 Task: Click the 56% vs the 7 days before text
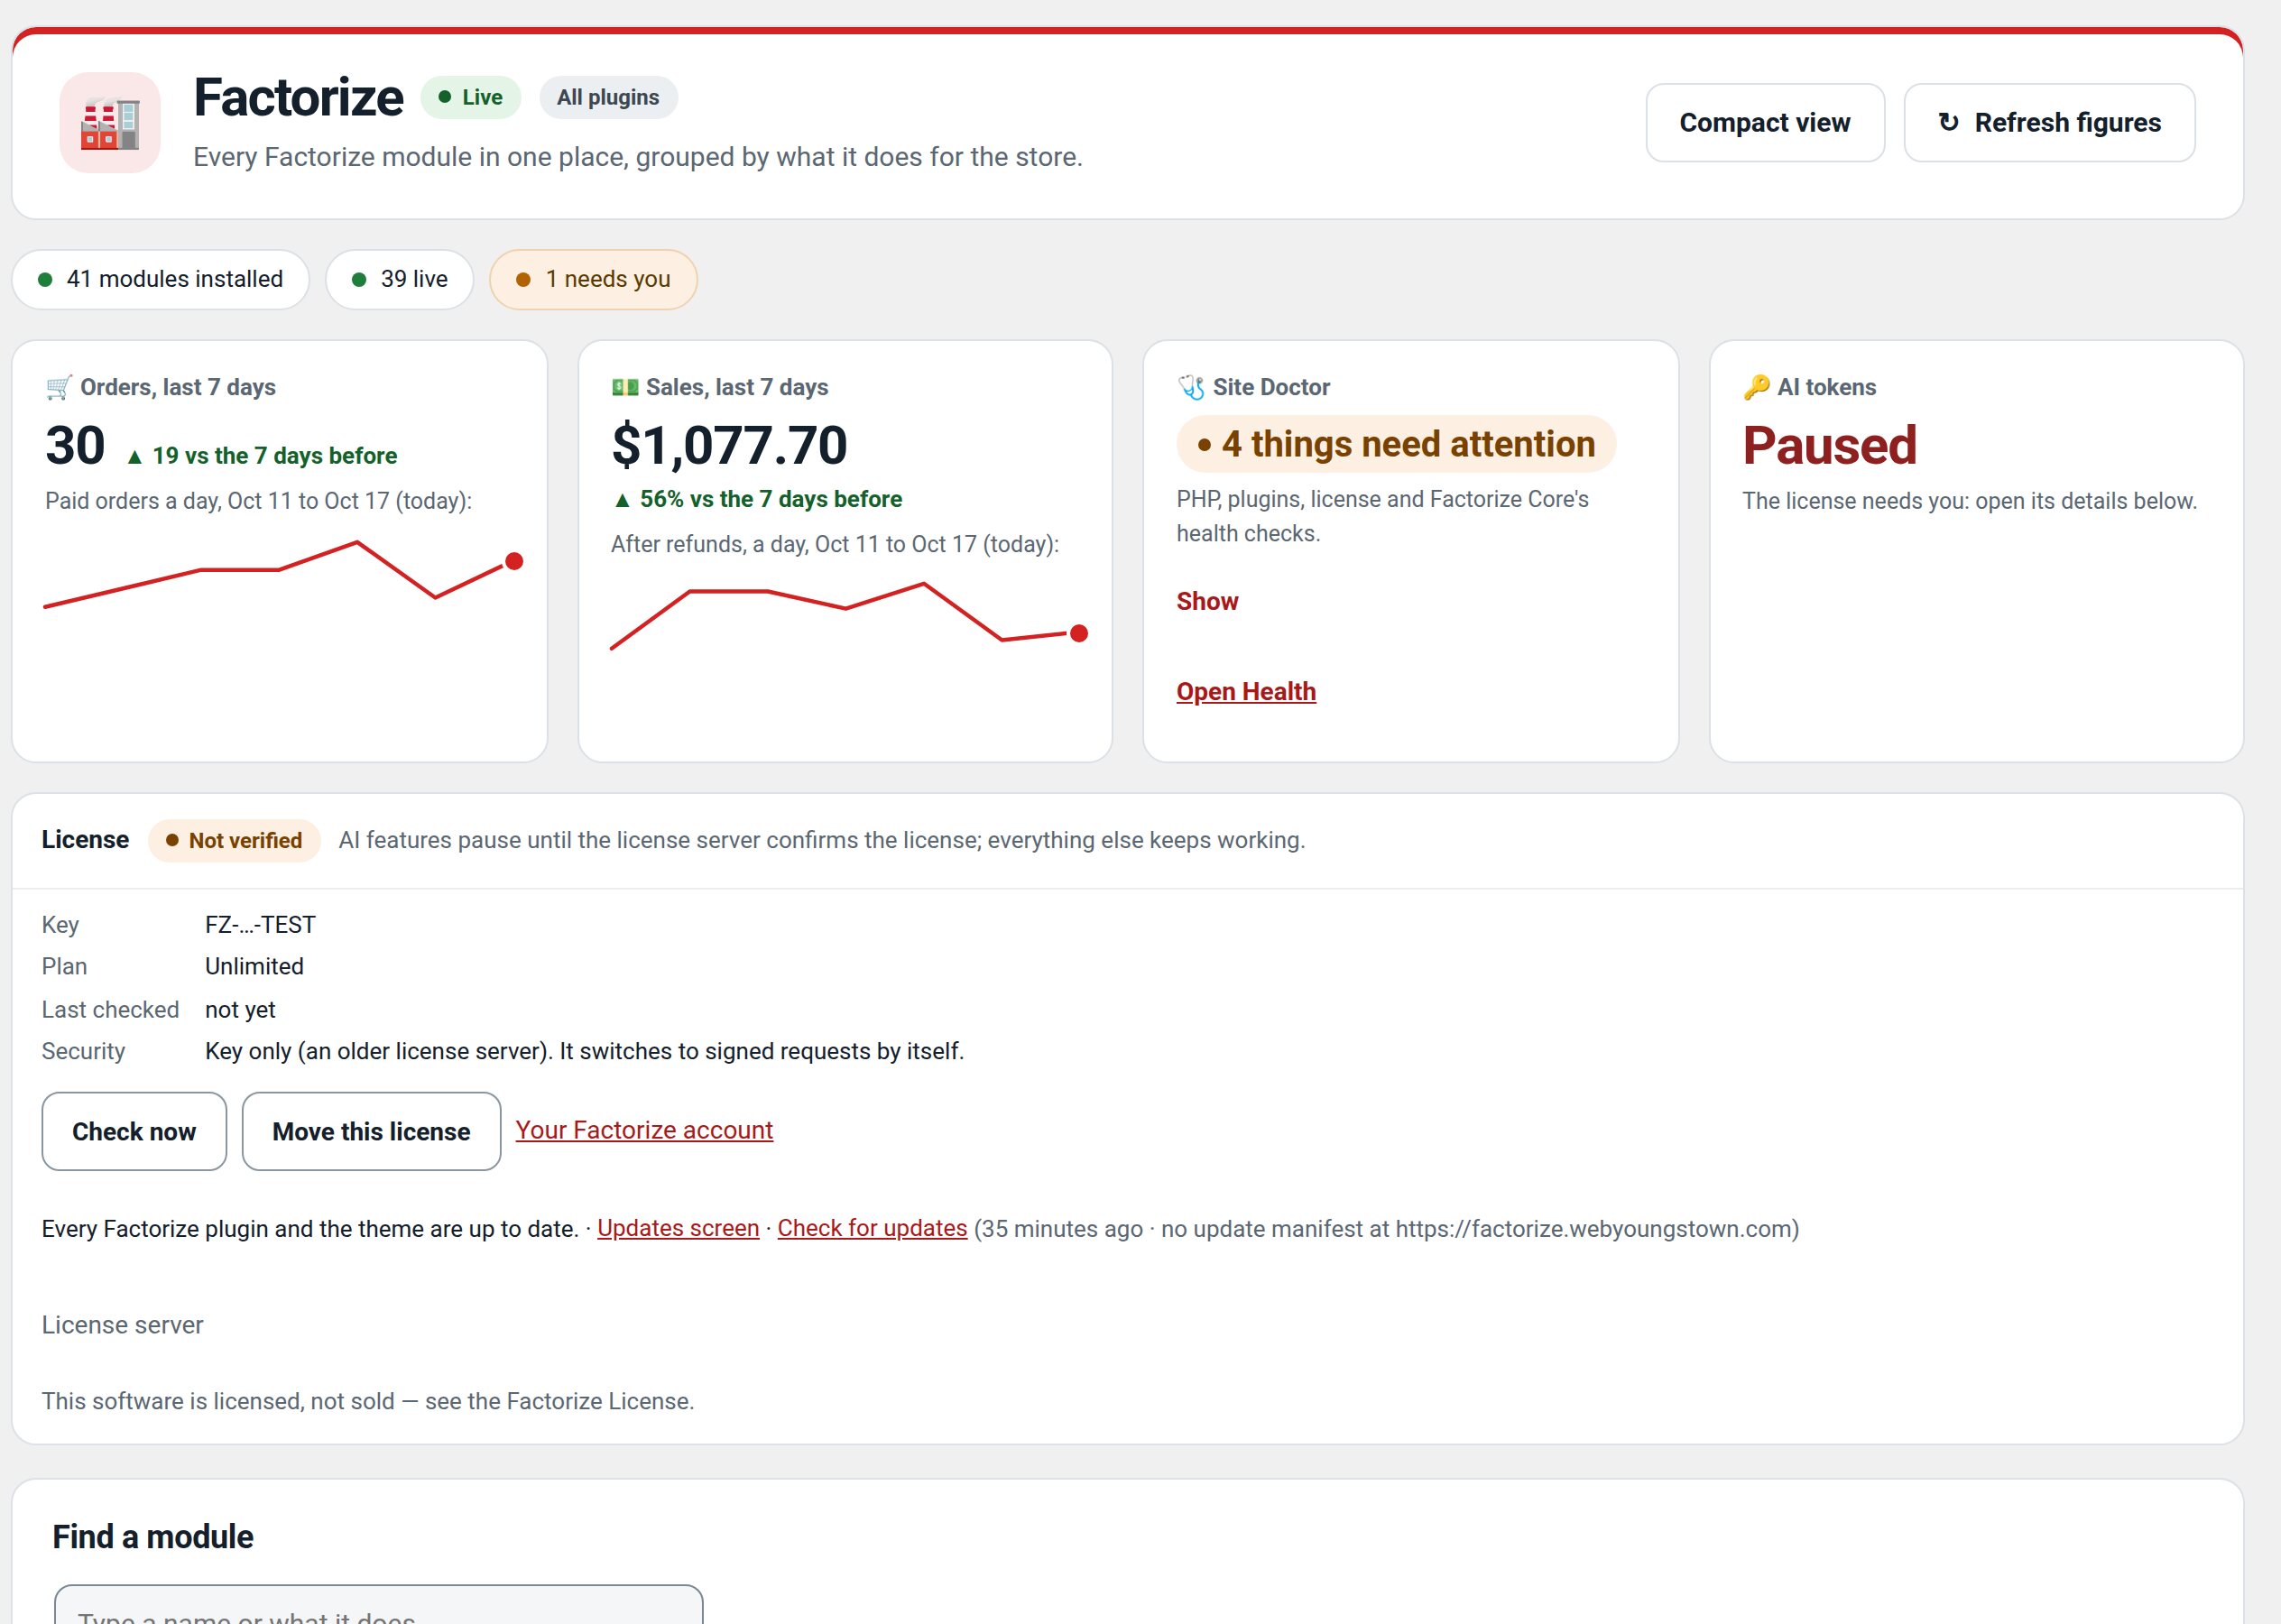757,499
